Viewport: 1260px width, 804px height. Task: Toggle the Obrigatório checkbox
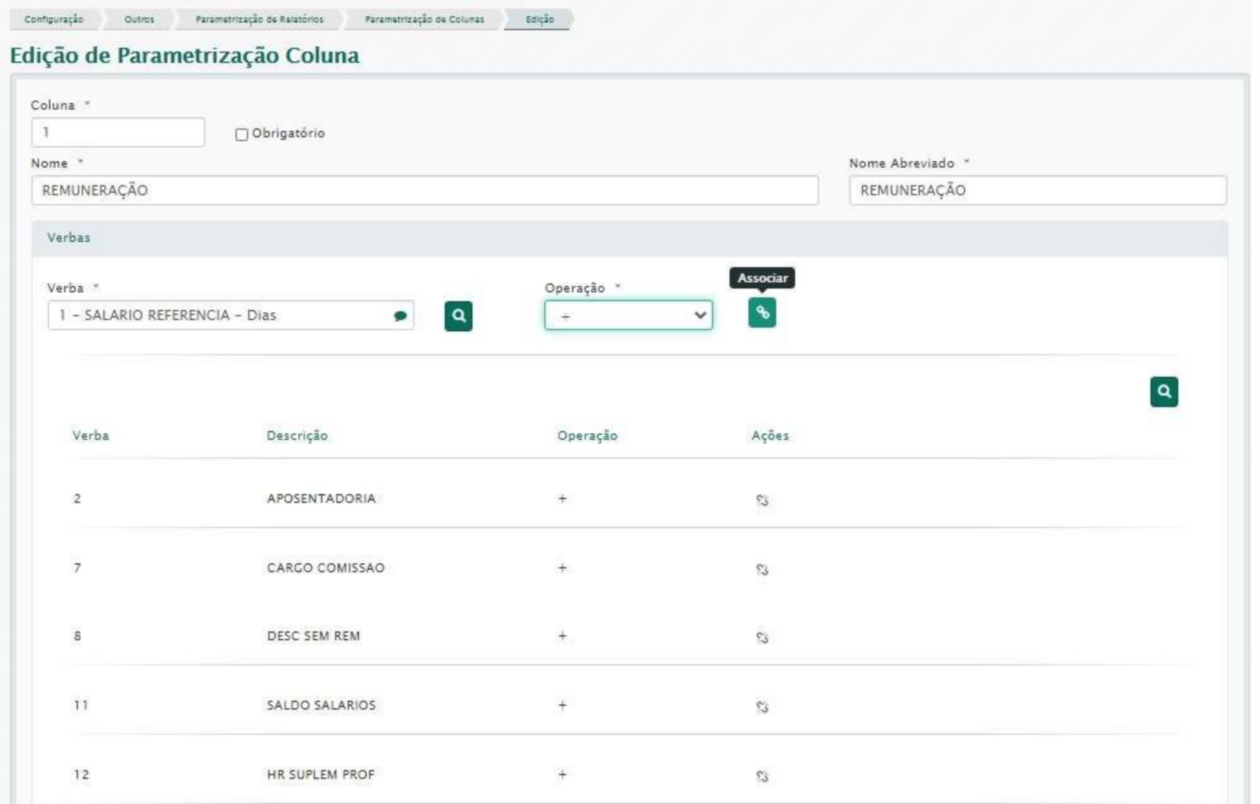[x=240, y=133]
